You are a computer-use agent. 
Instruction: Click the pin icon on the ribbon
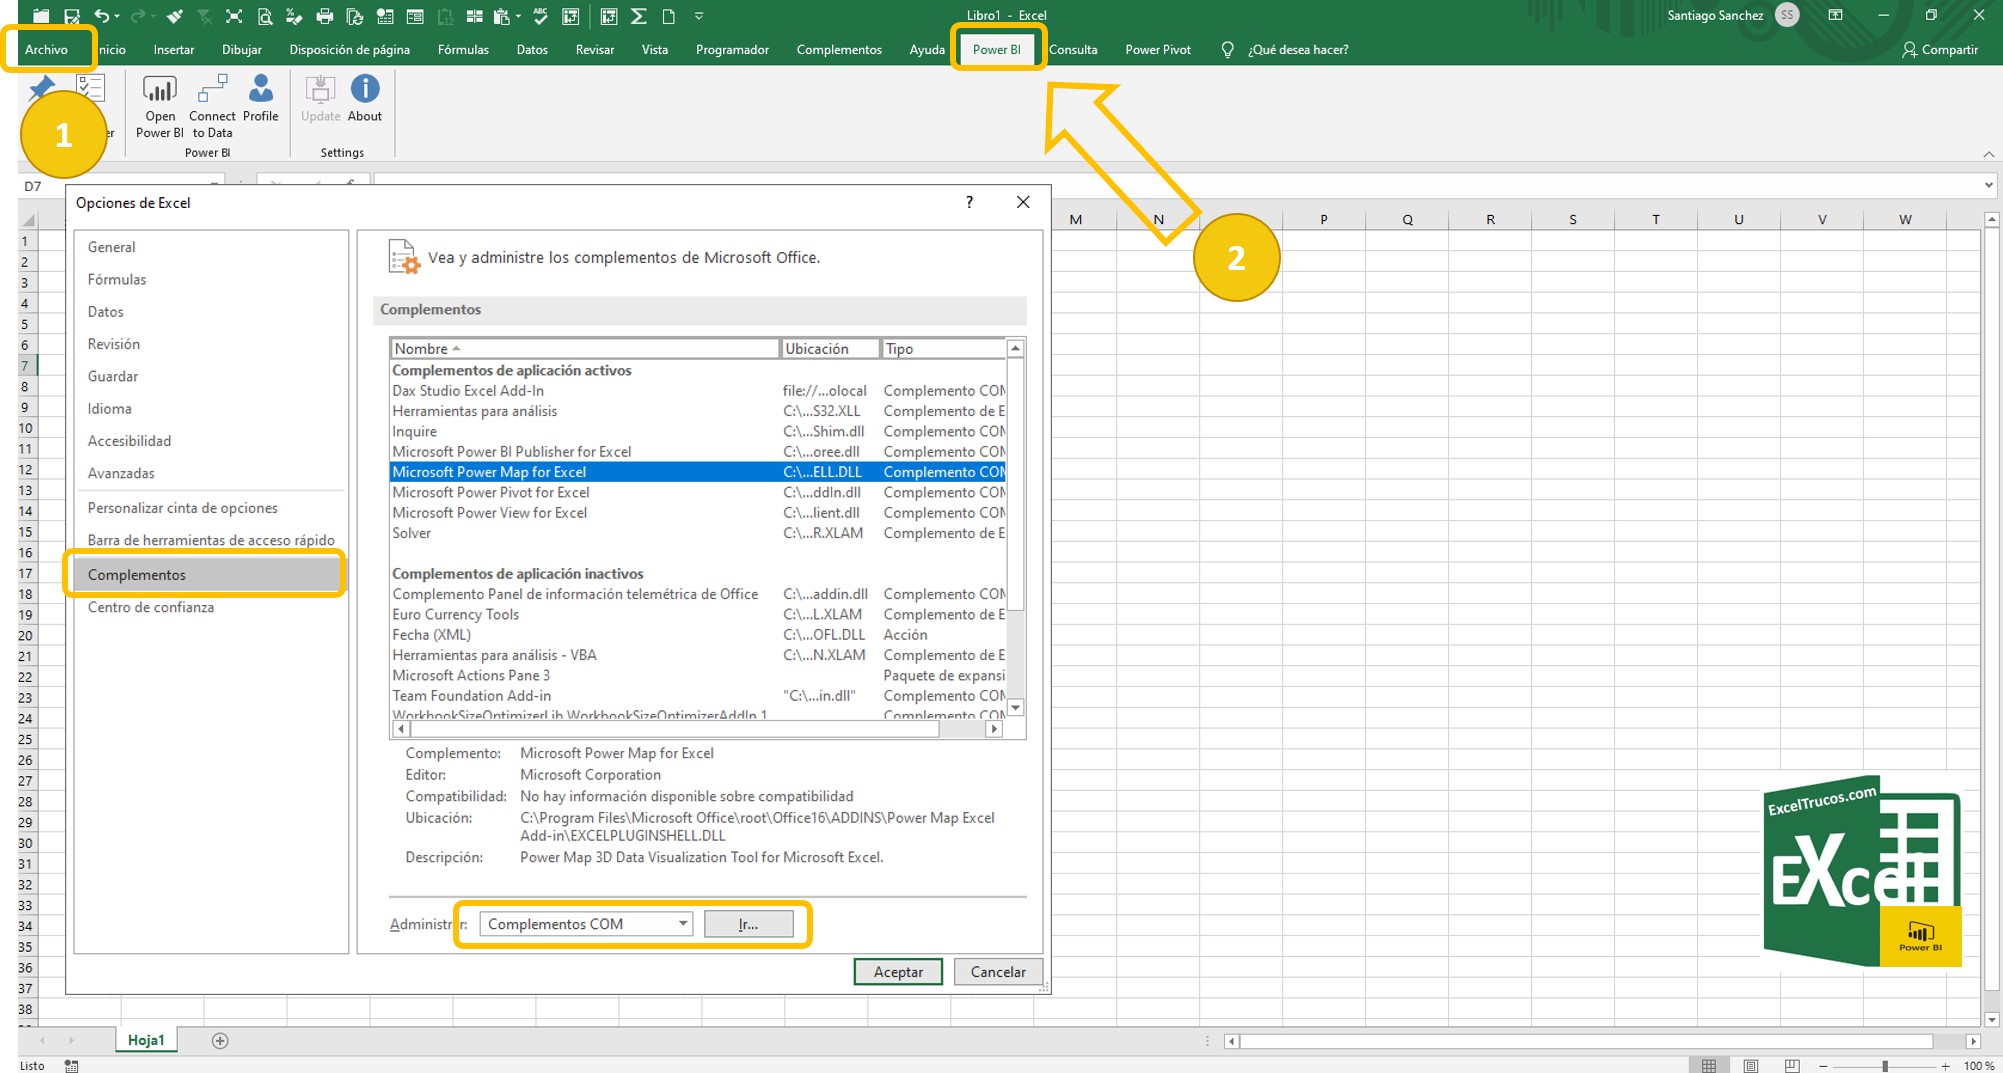pos(40,89)
